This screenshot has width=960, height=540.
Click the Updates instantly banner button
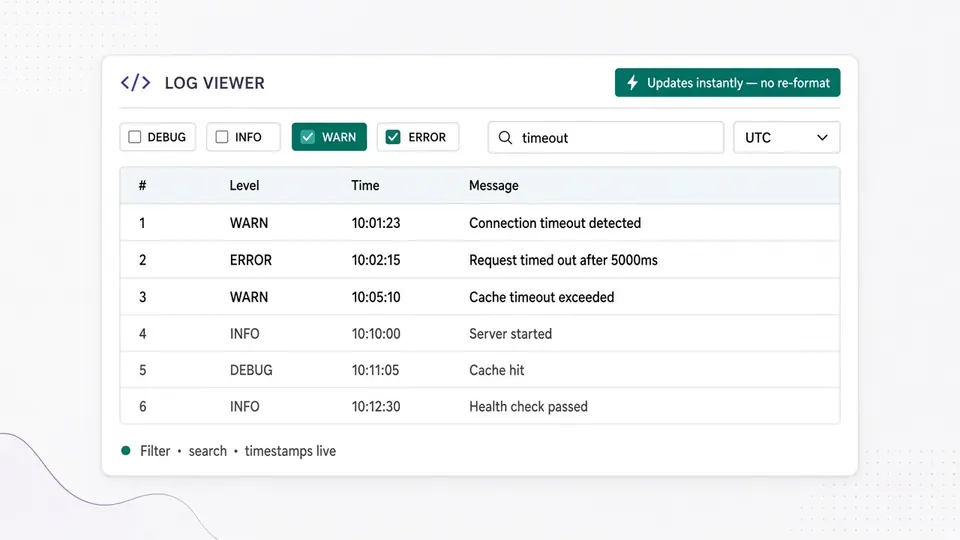[x=727, y=83]
